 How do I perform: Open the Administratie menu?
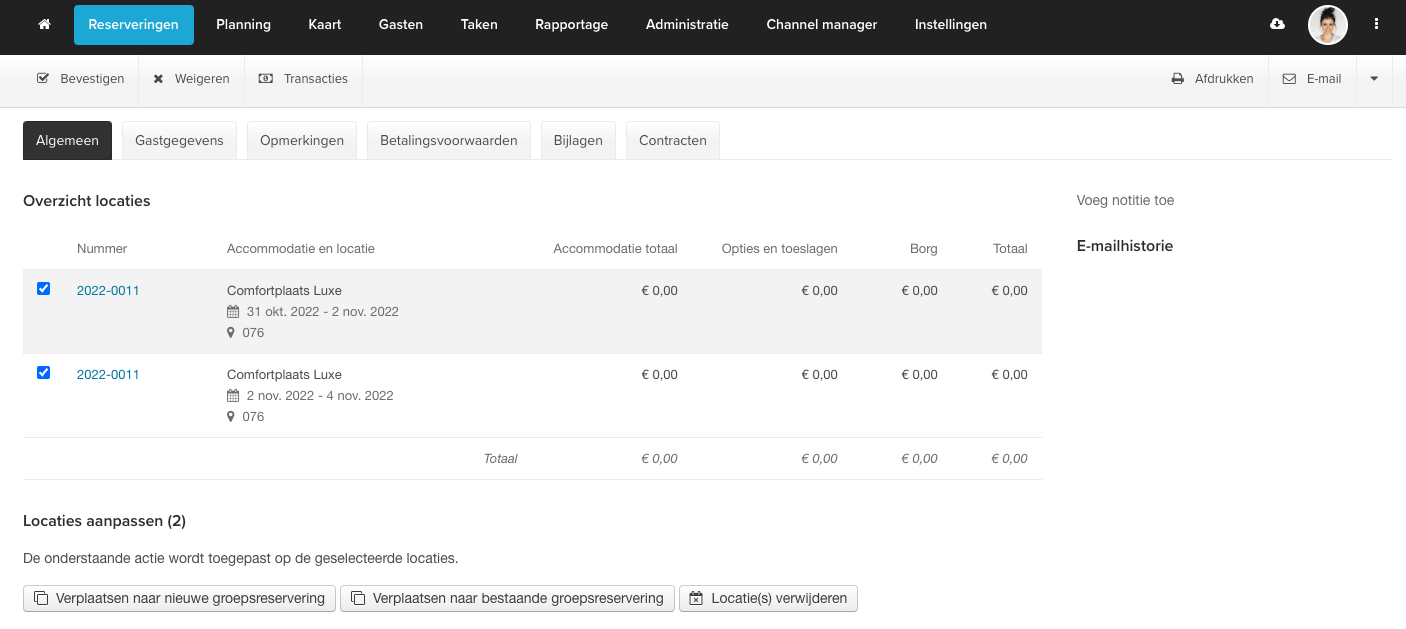tap(687, 25)
